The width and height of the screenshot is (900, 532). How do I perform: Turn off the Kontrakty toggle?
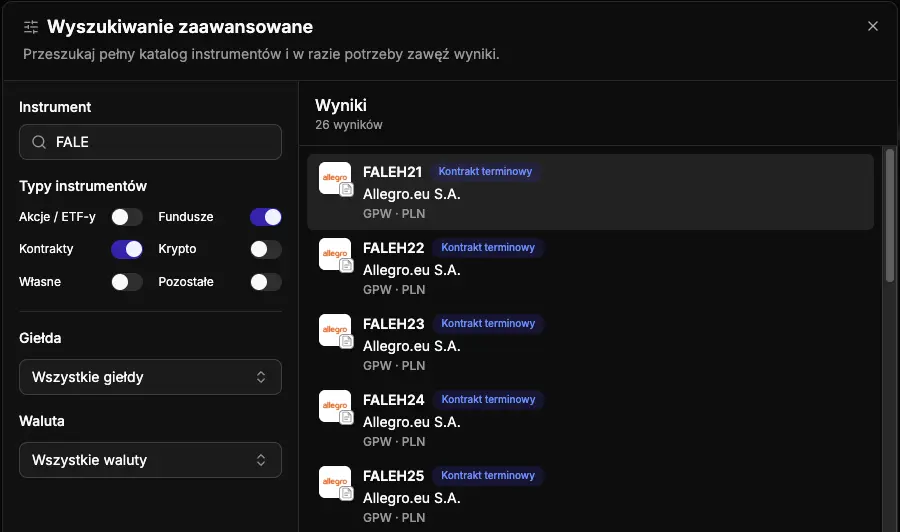[x=127, y=249]
